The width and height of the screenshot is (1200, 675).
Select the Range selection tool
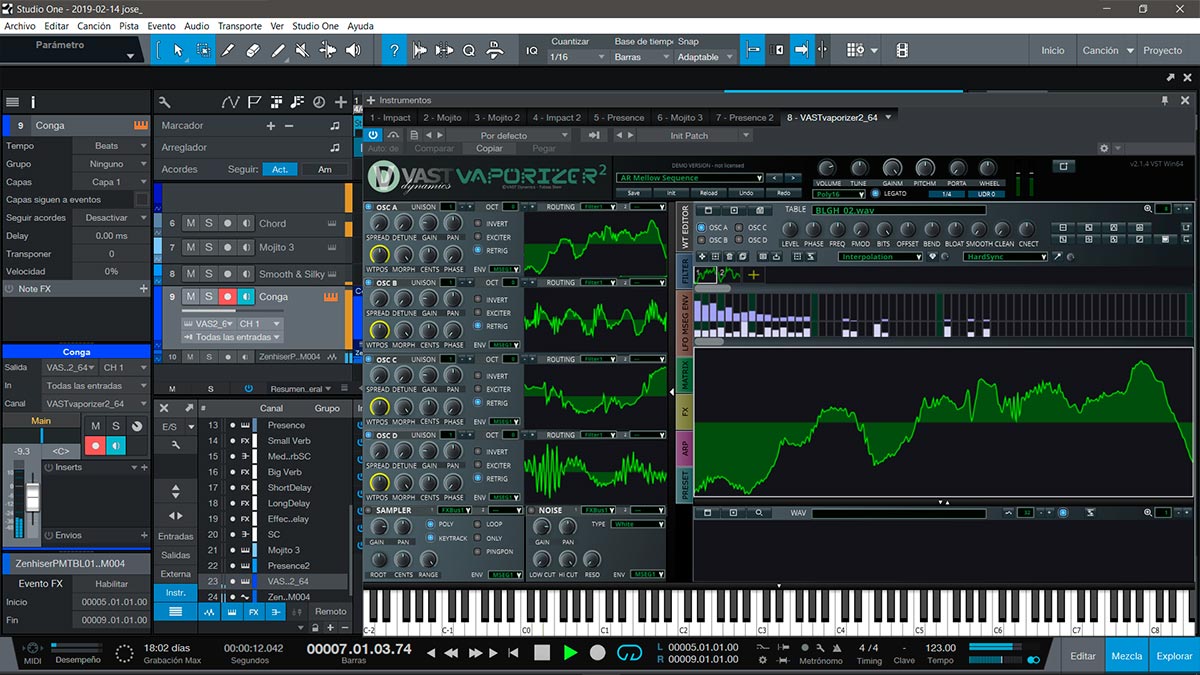203,50
